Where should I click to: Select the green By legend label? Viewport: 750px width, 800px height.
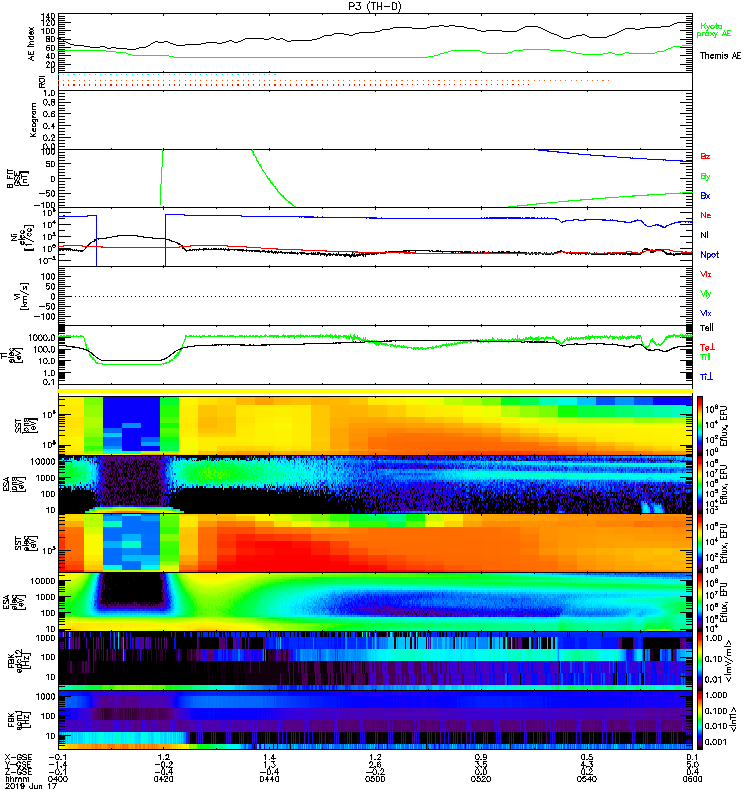[705, 176]
